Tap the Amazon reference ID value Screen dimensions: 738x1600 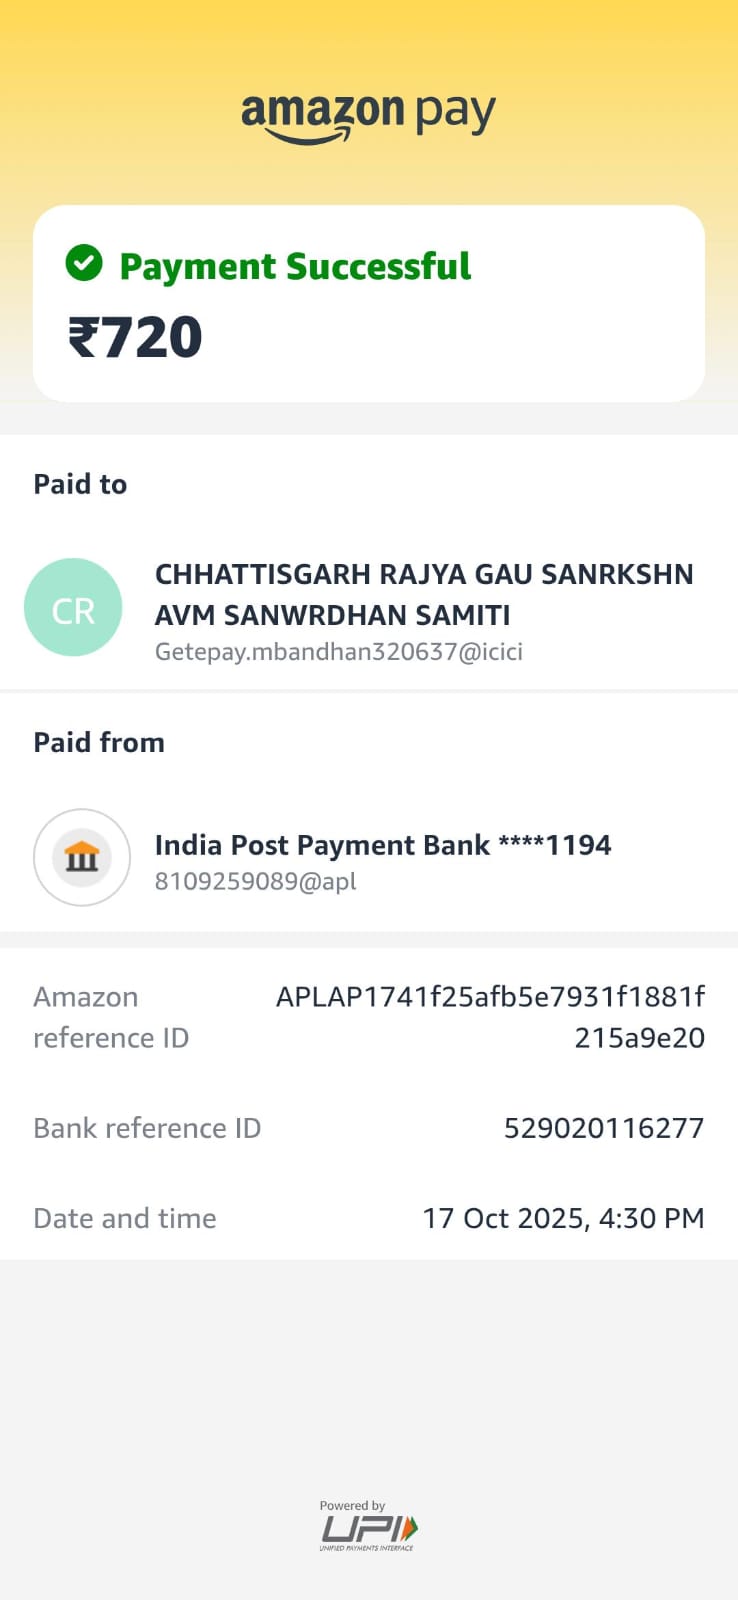click(x=490, y=1016)
